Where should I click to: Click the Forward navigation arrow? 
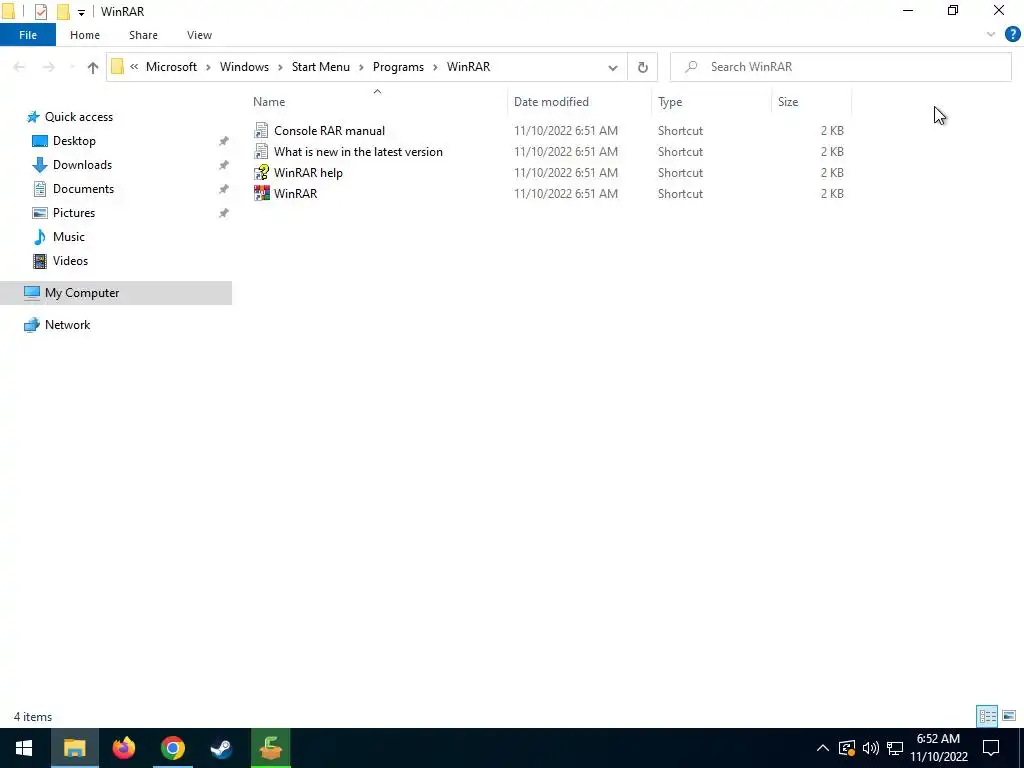(49, 67)
